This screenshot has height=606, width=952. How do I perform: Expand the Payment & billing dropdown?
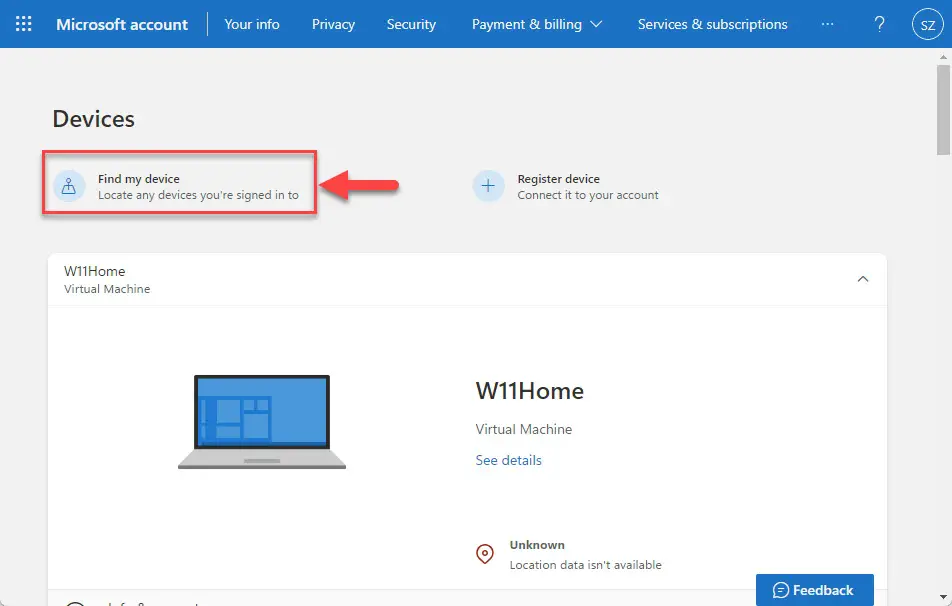pos(537,24)
